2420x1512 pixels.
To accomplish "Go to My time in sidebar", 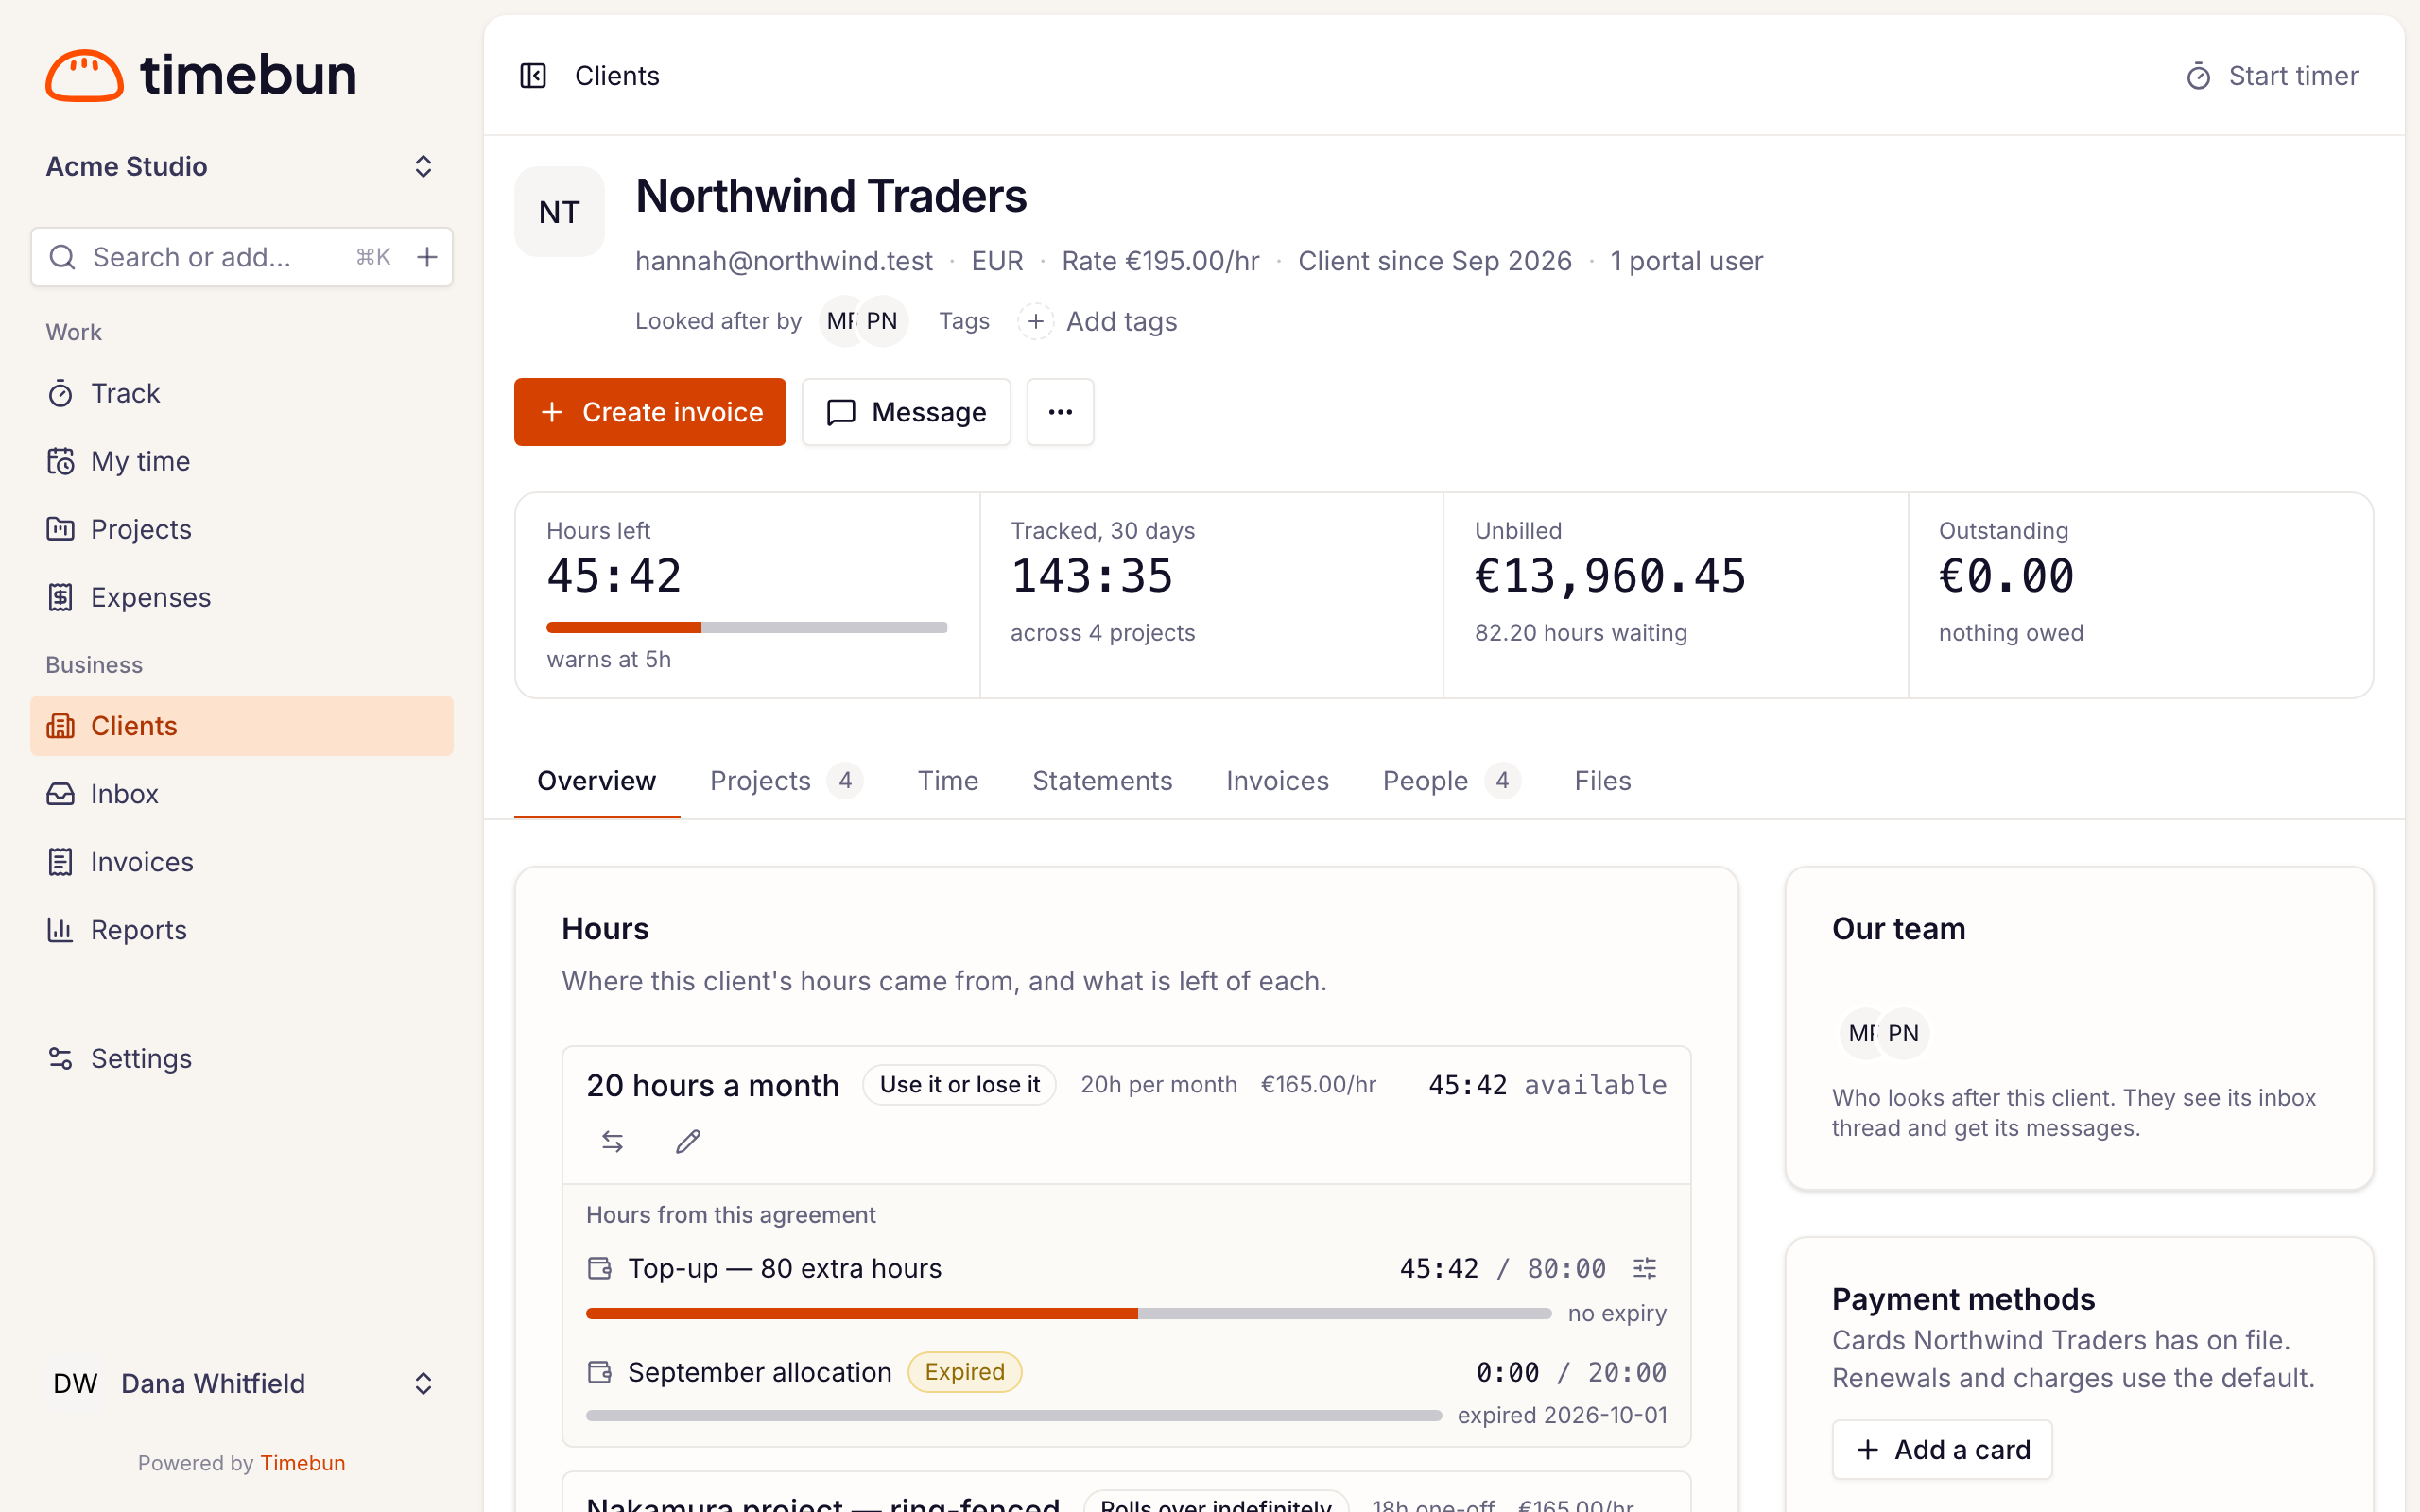I will [242, 461].
